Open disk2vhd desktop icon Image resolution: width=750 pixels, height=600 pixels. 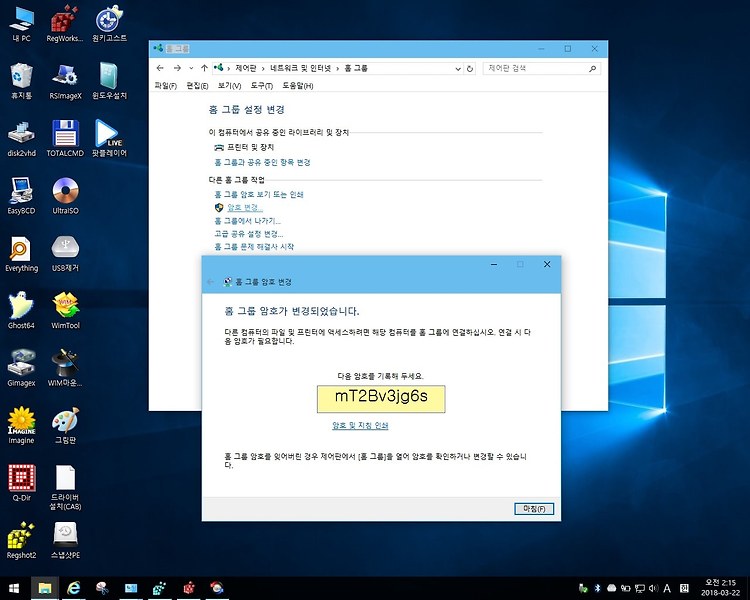pos(22,139)
